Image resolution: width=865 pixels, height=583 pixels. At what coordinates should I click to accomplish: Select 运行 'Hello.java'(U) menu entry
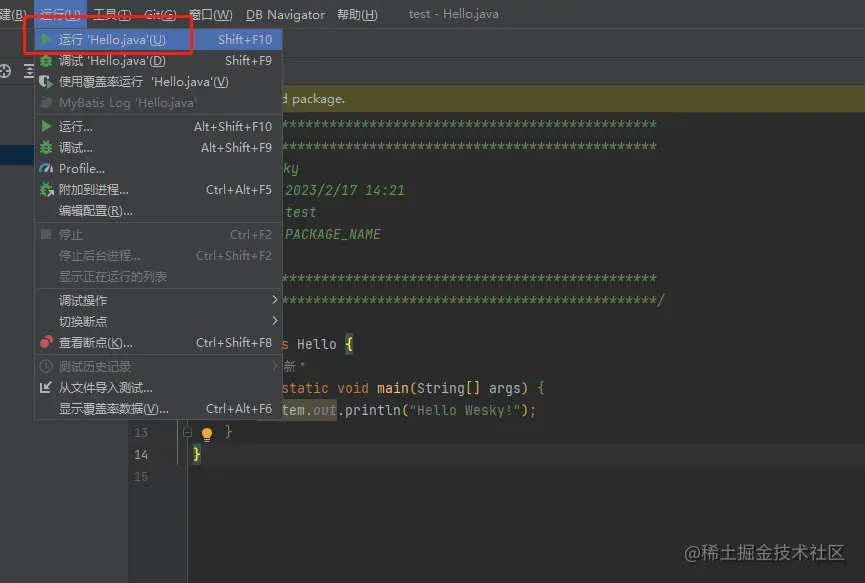(x=158, y=40)
